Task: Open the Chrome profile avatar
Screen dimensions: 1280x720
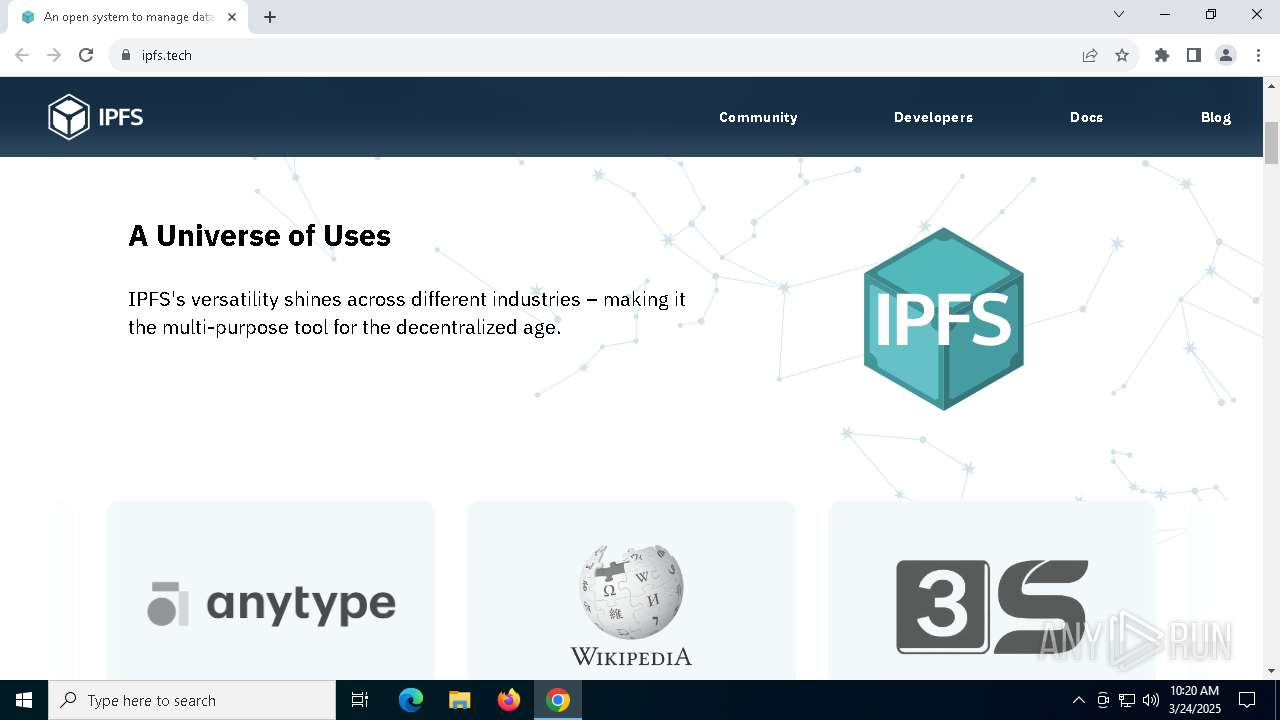Action: (x=1226, y=55)
